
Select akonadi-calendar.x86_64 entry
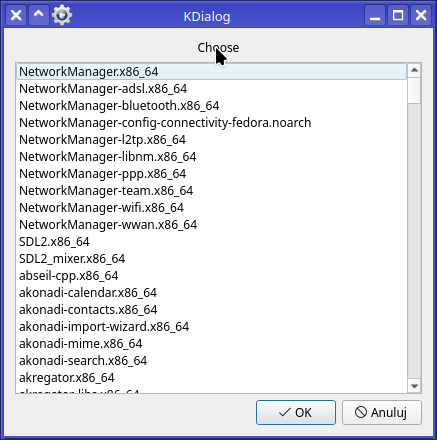[211, 293]
